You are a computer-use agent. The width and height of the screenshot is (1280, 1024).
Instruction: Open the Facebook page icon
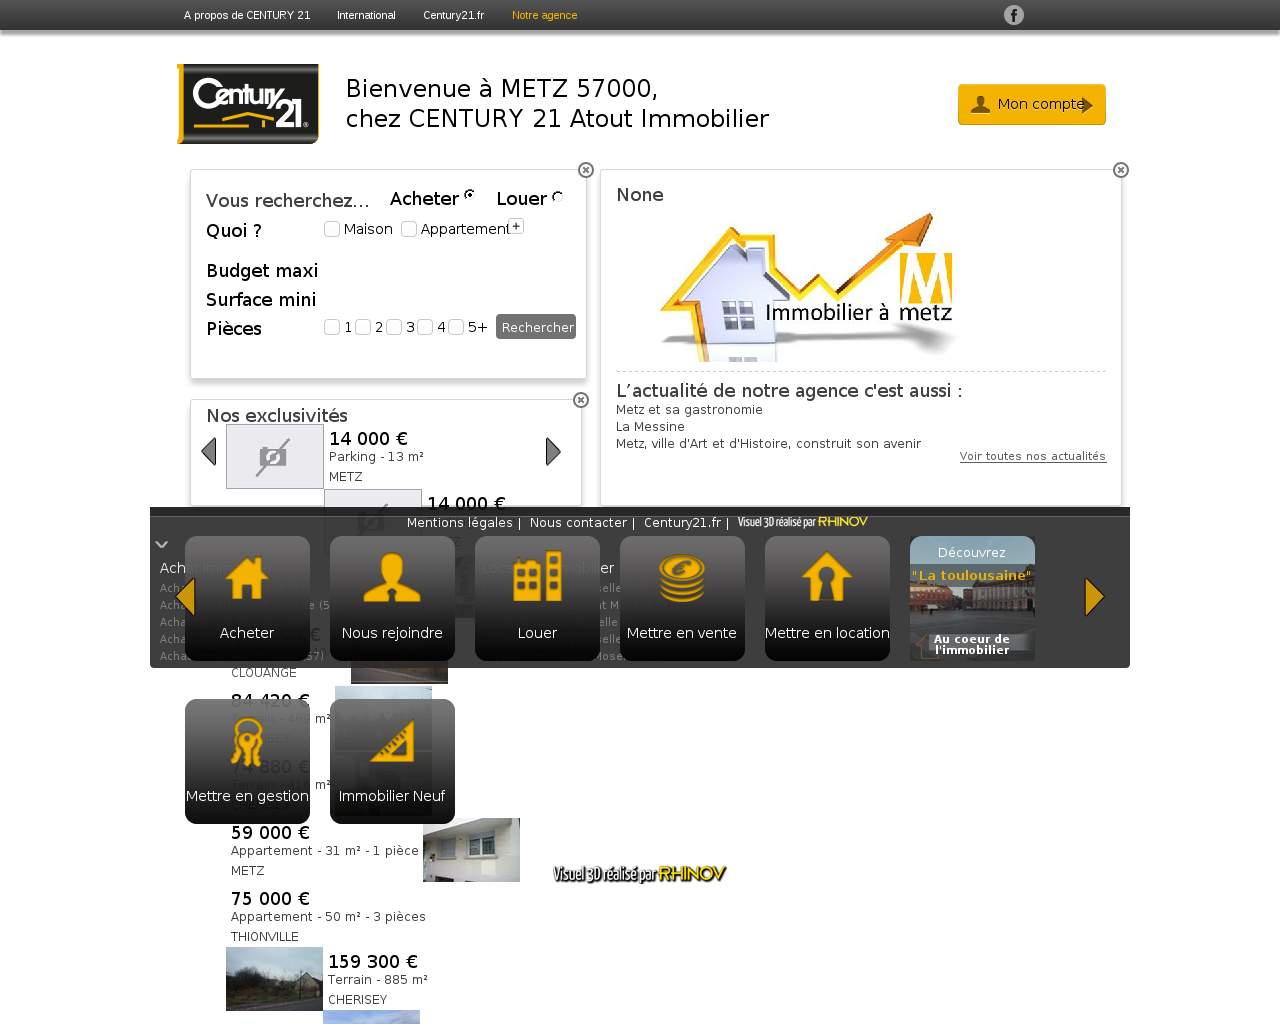point(1013,15)
